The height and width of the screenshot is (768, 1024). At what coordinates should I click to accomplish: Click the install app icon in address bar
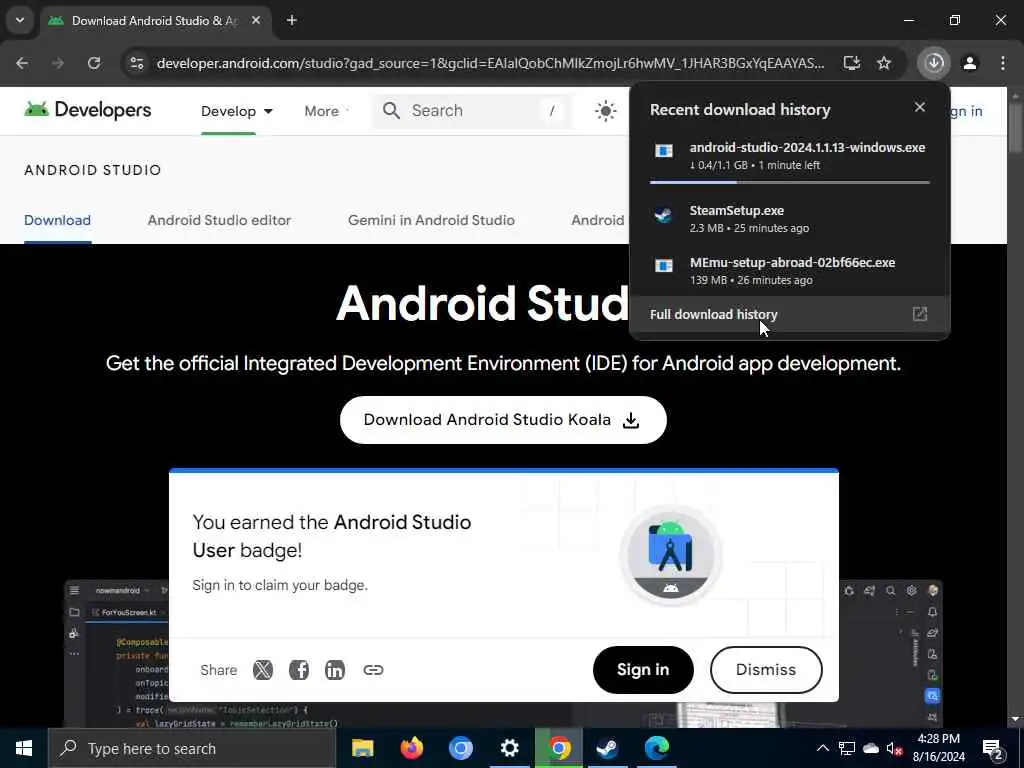coord(852,63)
